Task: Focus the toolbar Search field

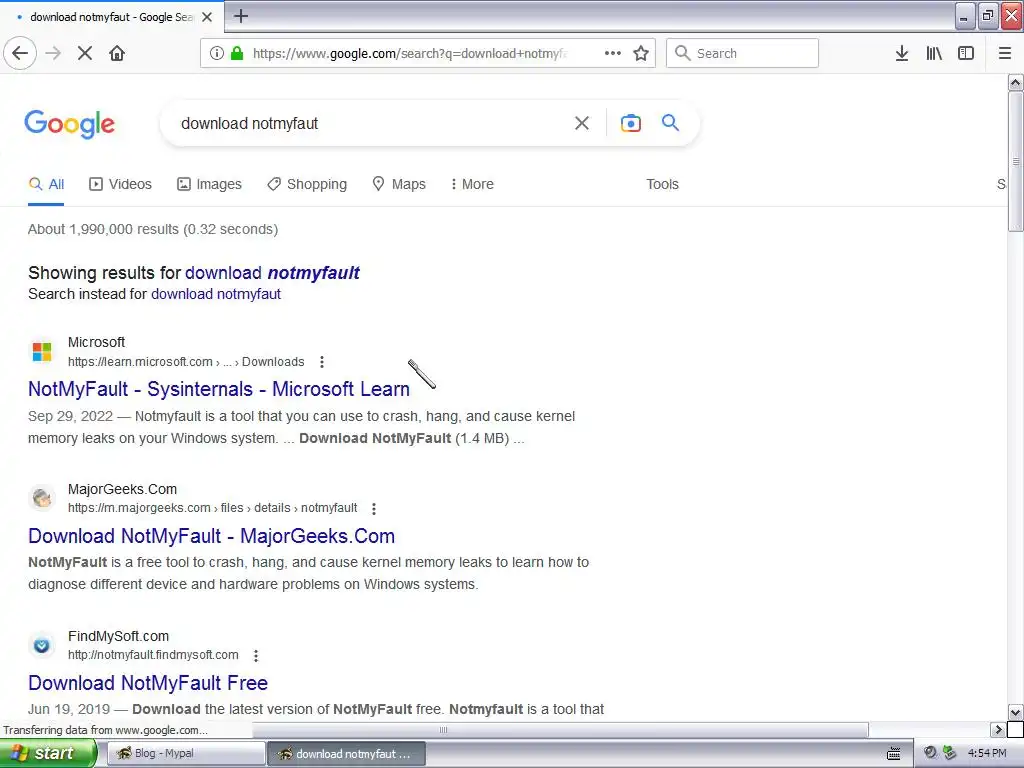Action: click(742, 54)
